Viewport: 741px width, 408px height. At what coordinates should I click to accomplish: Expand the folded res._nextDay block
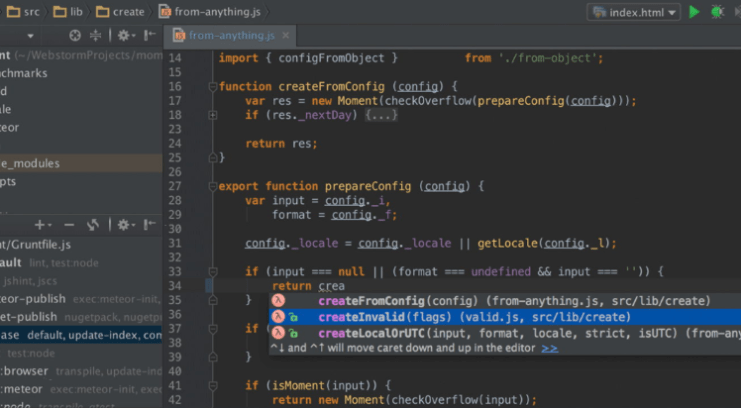381,115
